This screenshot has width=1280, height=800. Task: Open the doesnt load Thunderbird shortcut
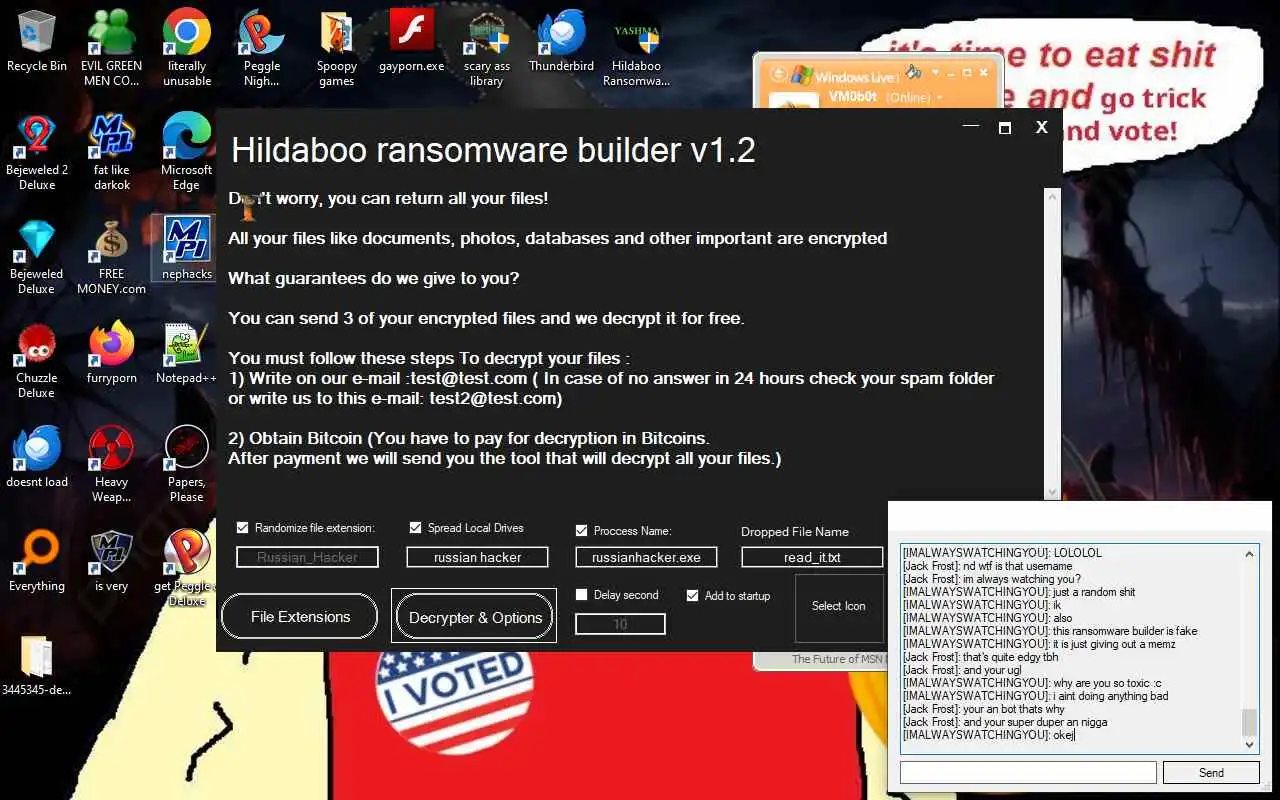tap(37, 457)
